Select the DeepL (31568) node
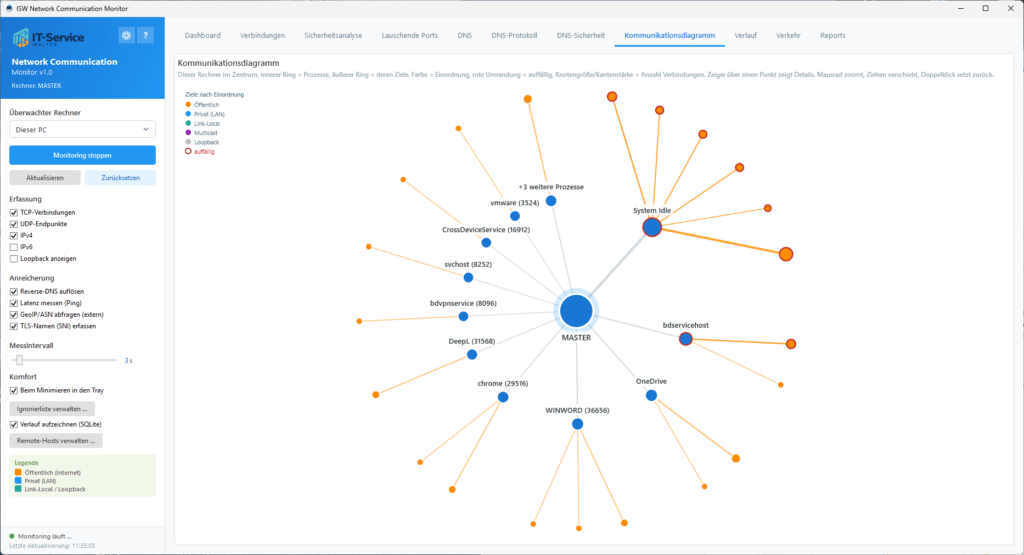Image resolution: width=1024 pixels, height=555 pixels. pyautogui.click(x=472, y=355)
